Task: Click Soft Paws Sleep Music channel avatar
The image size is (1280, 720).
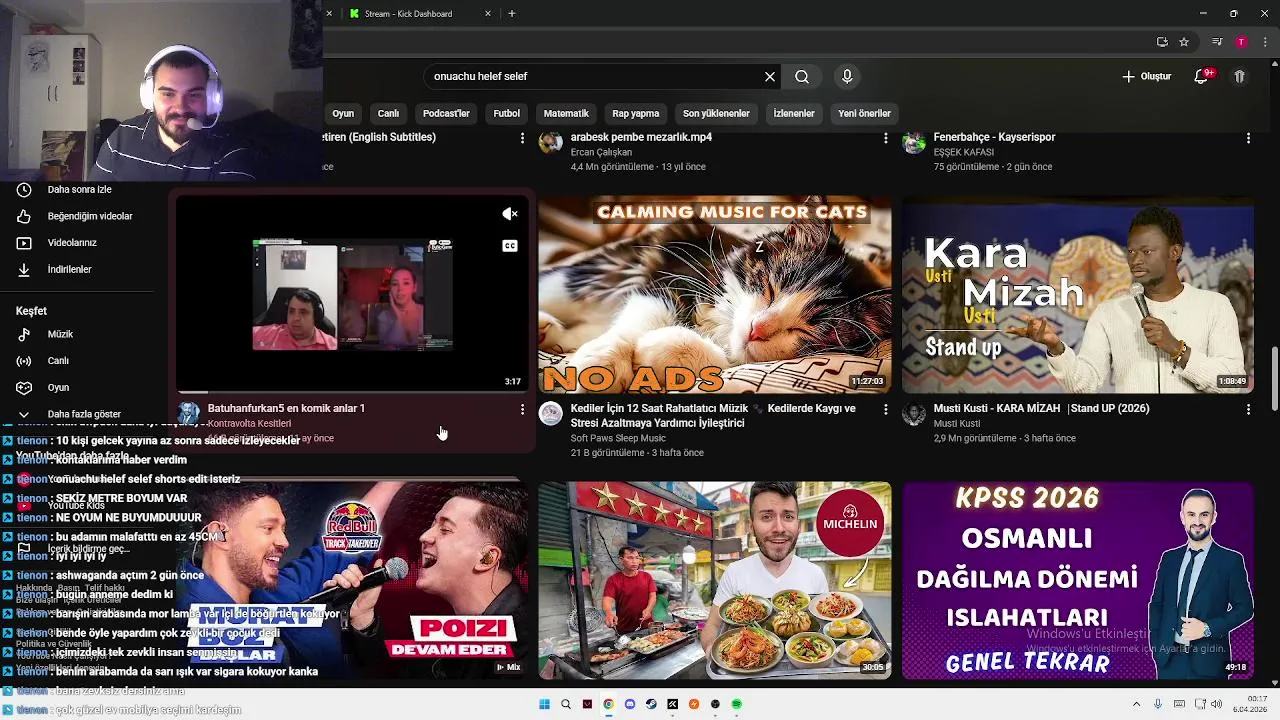Action: [551, 414]
